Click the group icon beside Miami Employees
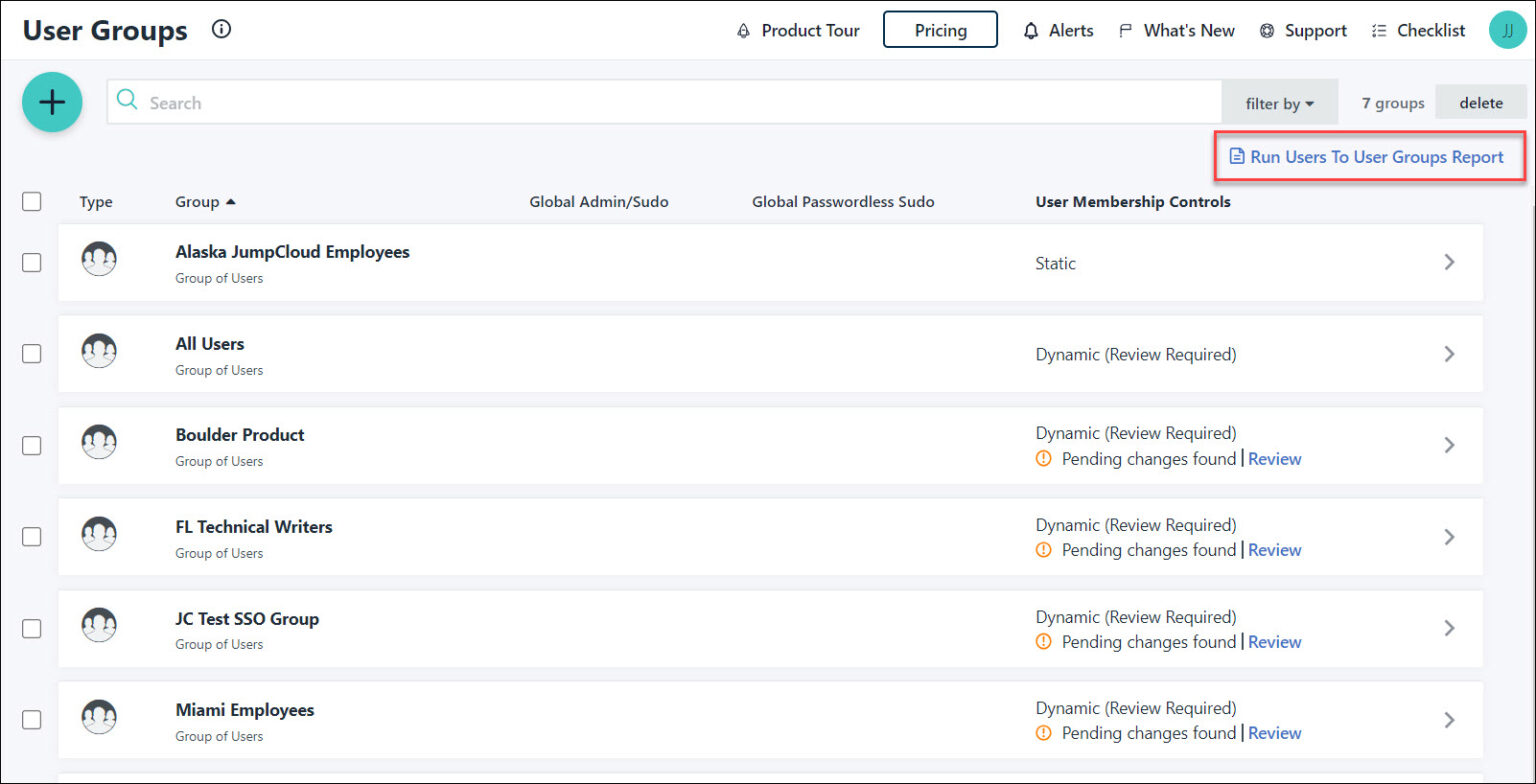 click(99, 716)
